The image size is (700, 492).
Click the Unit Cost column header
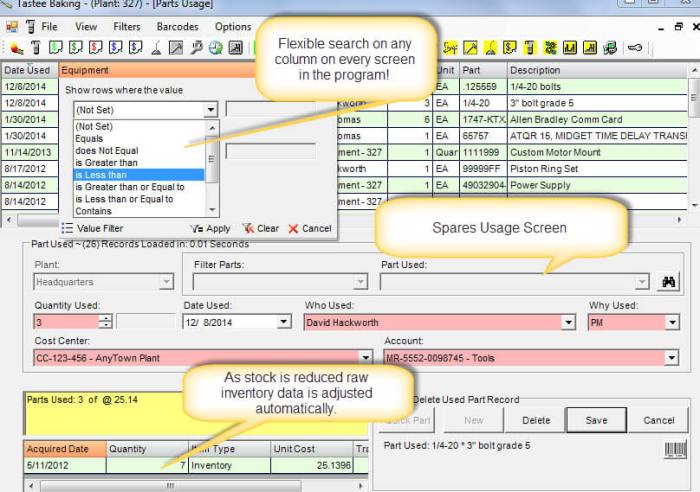(311, 449)
